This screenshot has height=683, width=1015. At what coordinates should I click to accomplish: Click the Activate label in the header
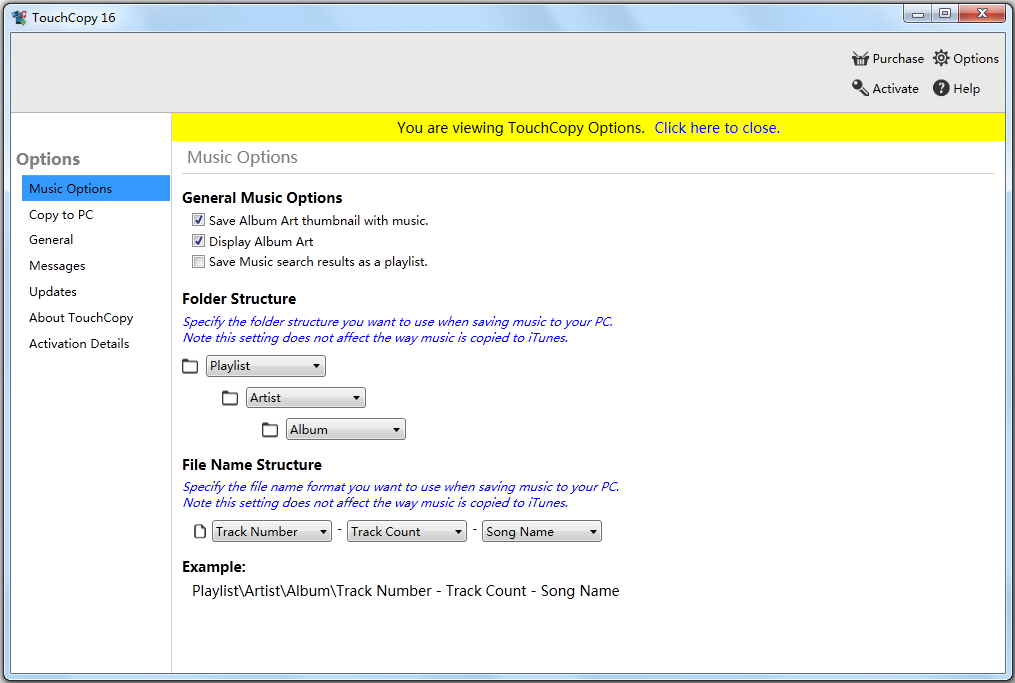coord(895,89)
